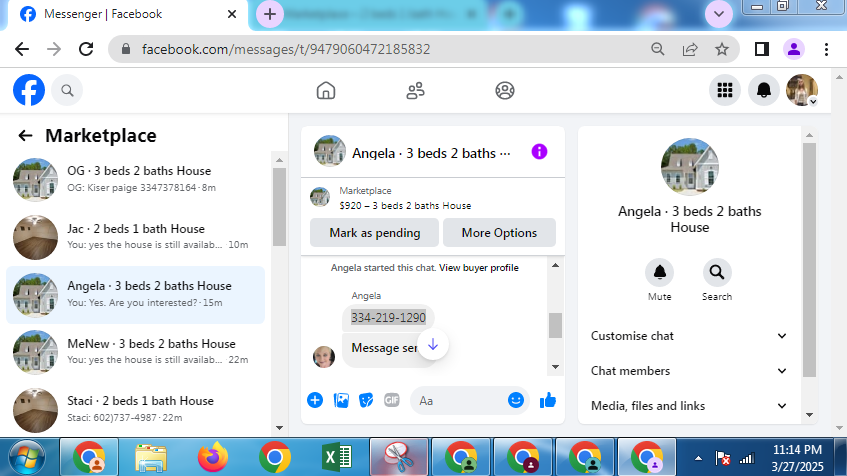Click the info panel scrollbar thumb
Screen dimensions: 847x476
tap(809, 259)
